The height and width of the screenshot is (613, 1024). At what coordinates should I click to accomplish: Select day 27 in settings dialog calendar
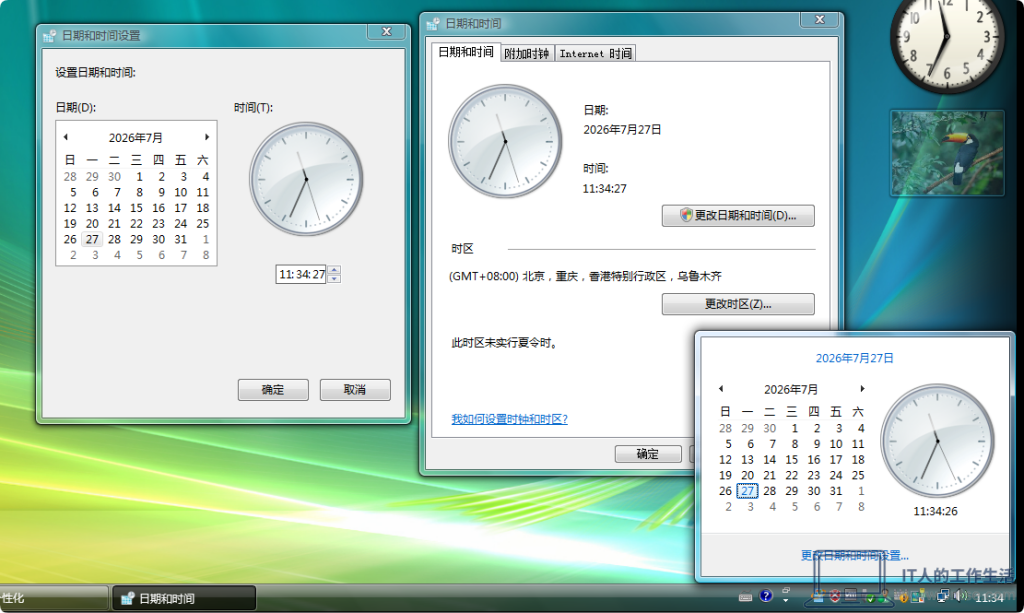click(x=92, y=240)
